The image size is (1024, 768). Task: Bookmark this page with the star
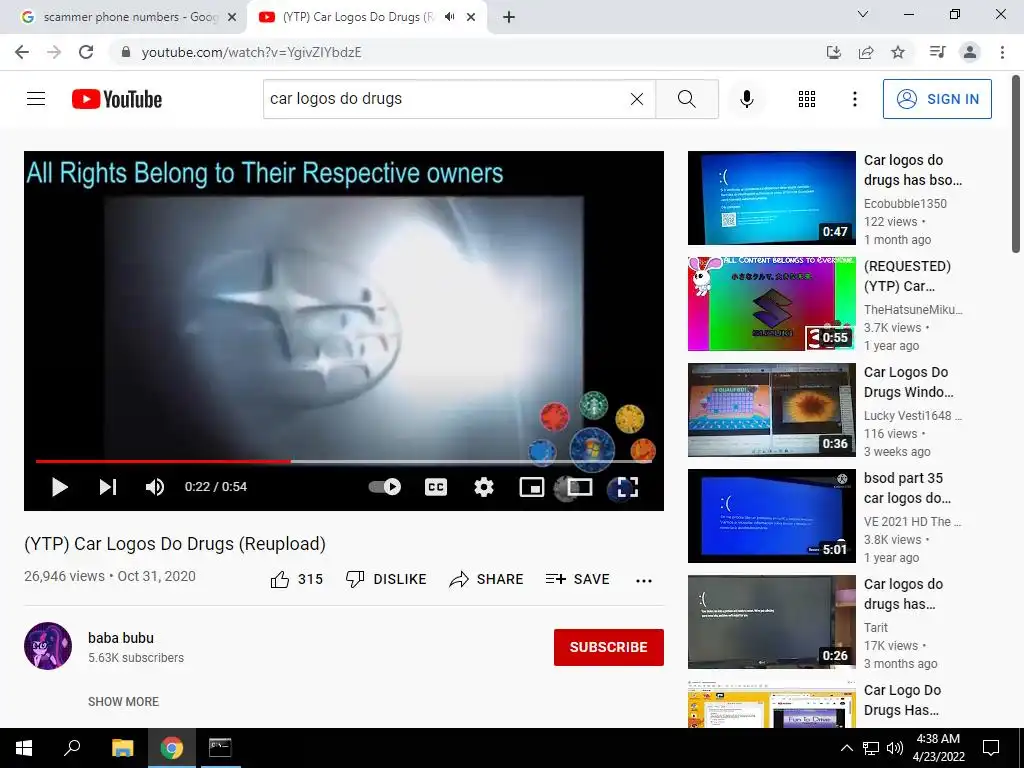pos(898,52)
